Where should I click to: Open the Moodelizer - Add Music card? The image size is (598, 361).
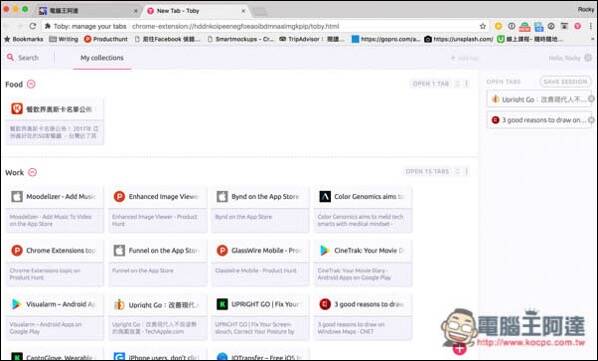tap(55, 210)
